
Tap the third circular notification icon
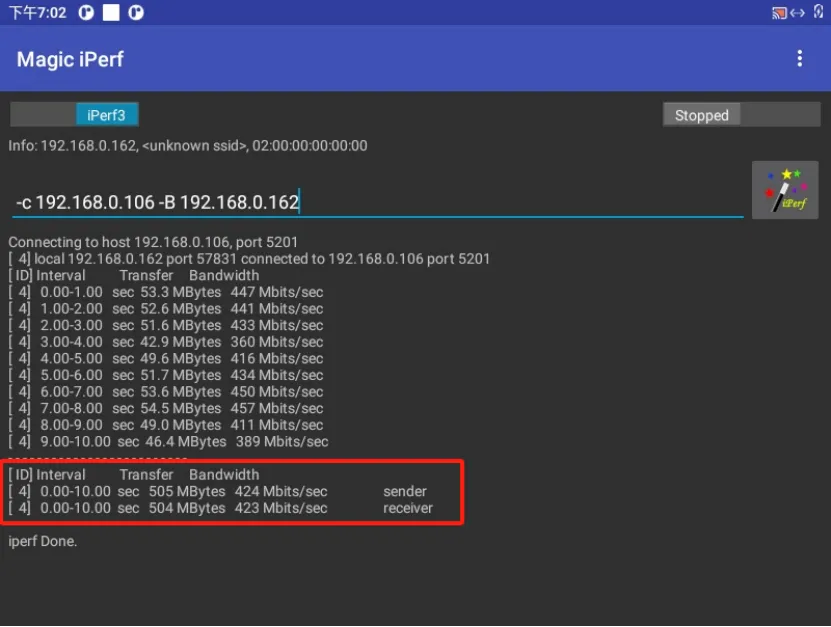[136, 12]
